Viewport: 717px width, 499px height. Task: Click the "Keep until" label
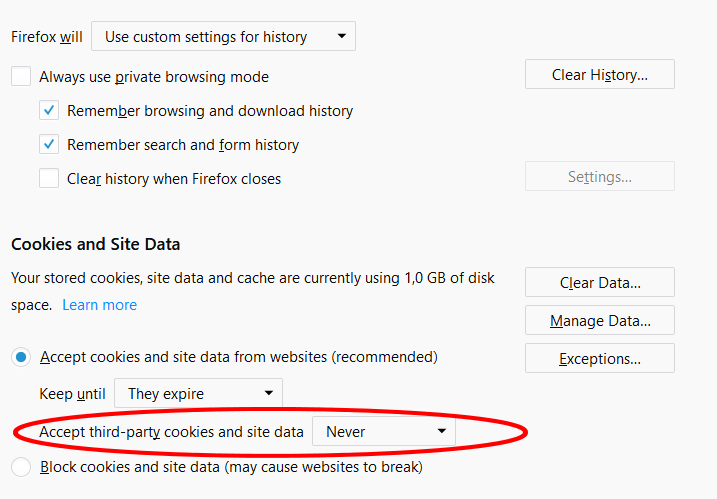[71, 394]
